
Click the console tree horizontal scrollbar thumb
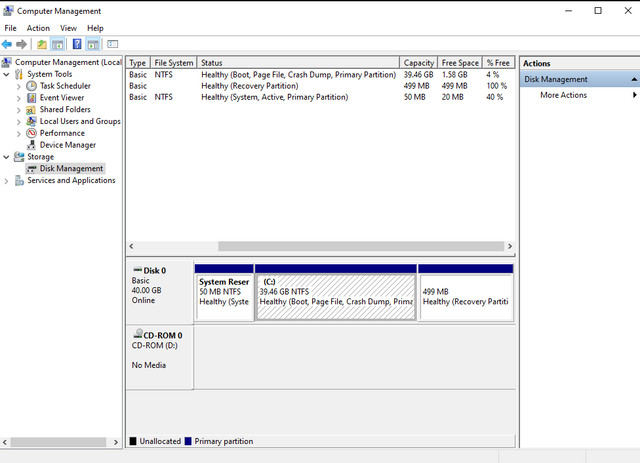point(58,442)
